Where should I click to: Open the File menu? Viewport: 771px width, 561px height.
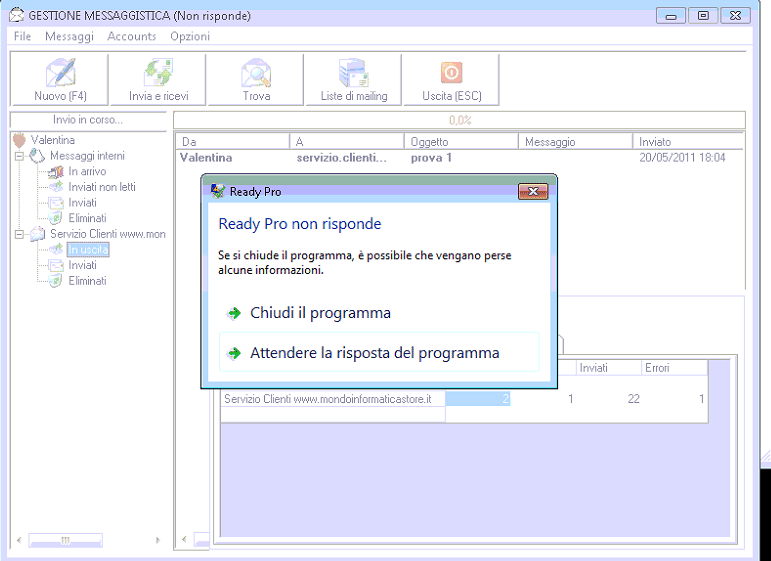(x=22, y=36)
